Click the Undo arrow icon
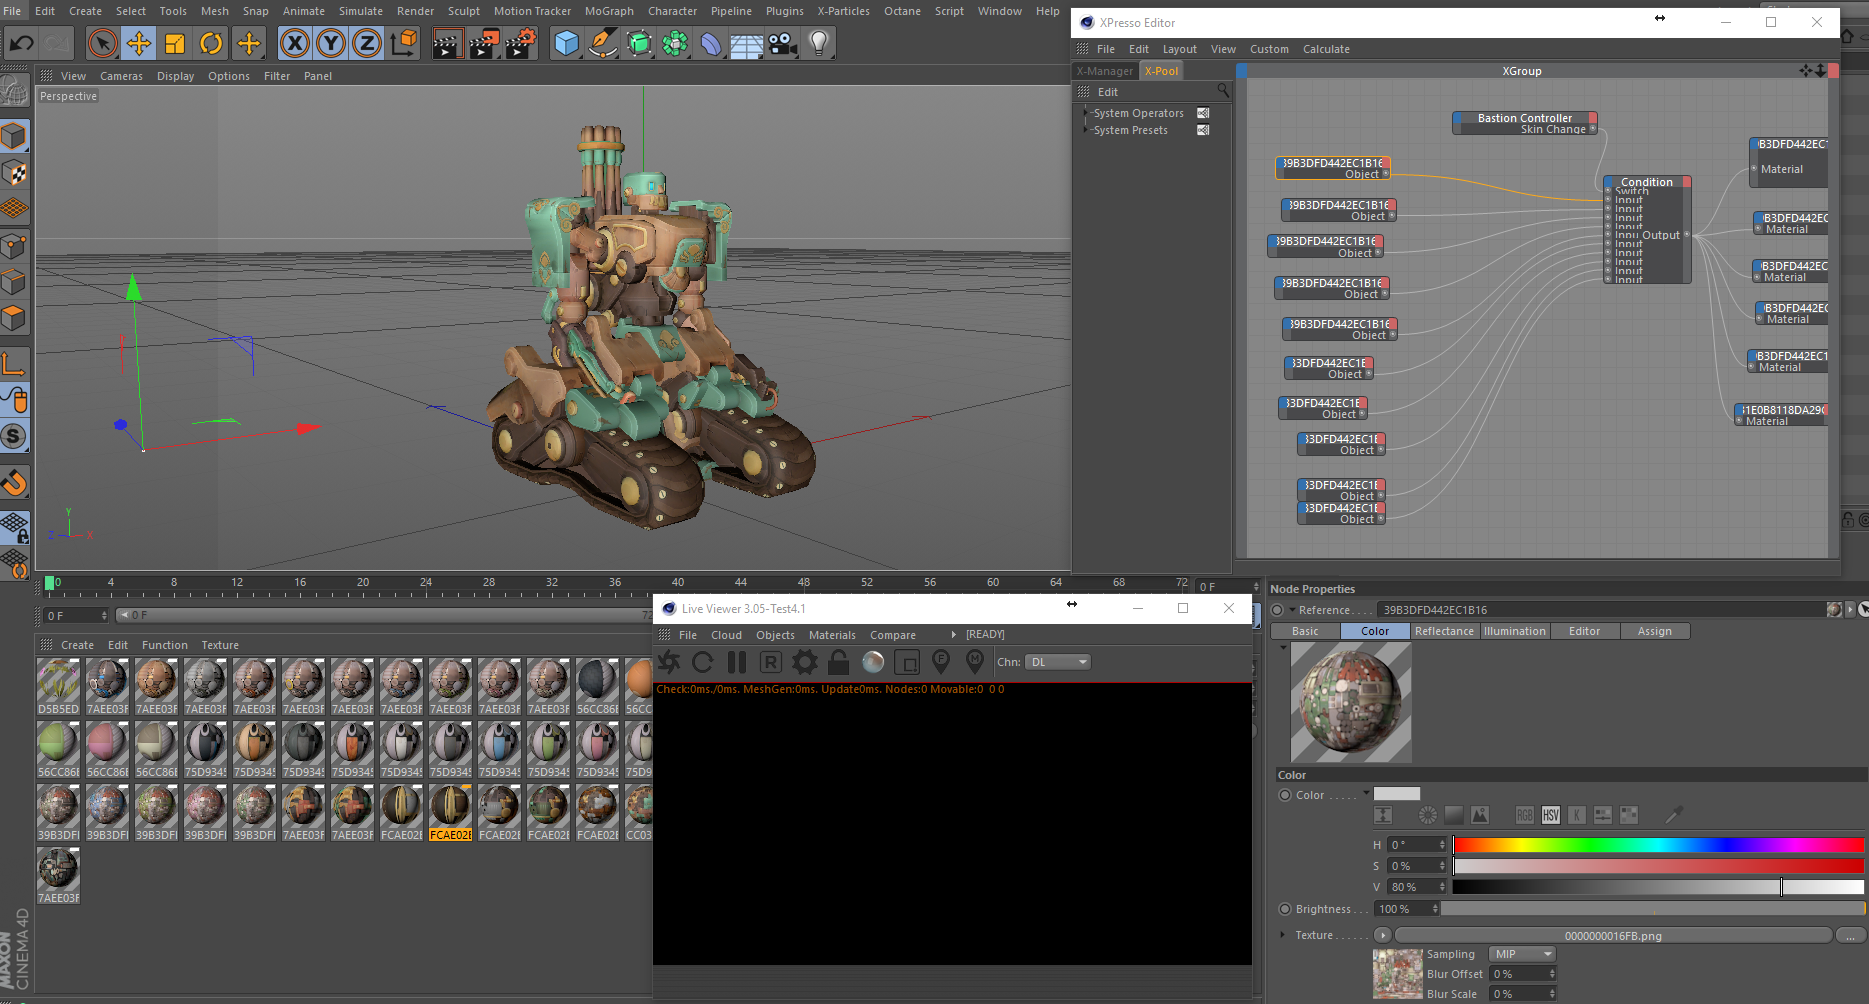Viewport: 1869px width, 1004px height. [x=21, y=43]
